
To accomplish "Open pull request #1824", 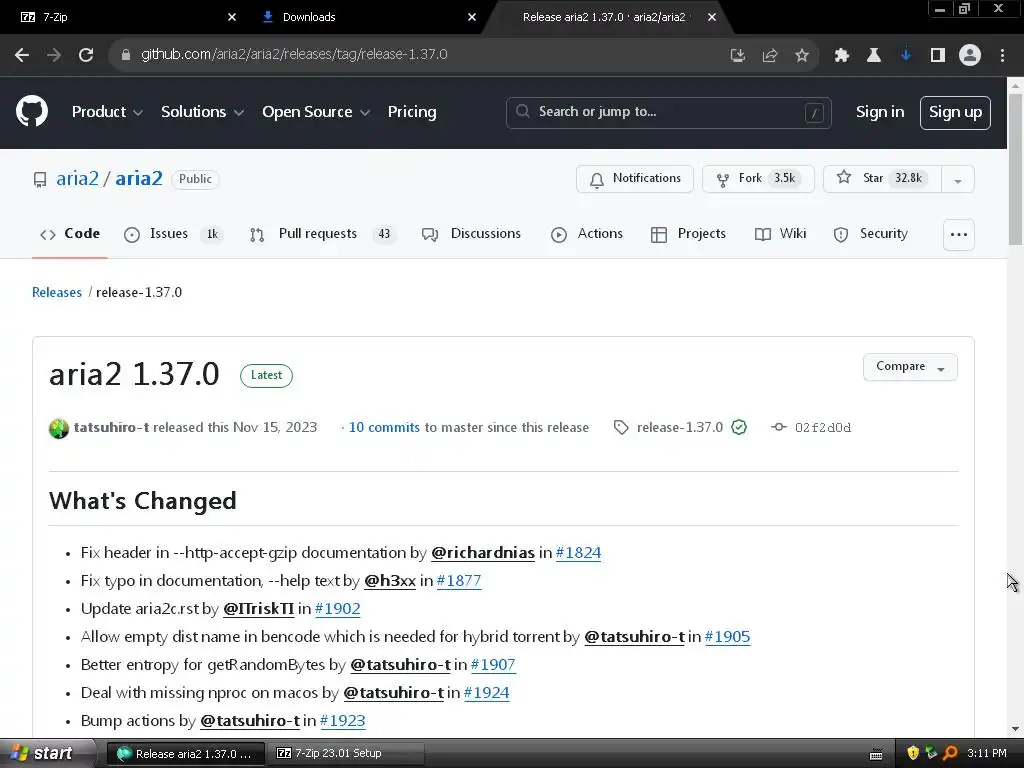I will tap(578, 553).
